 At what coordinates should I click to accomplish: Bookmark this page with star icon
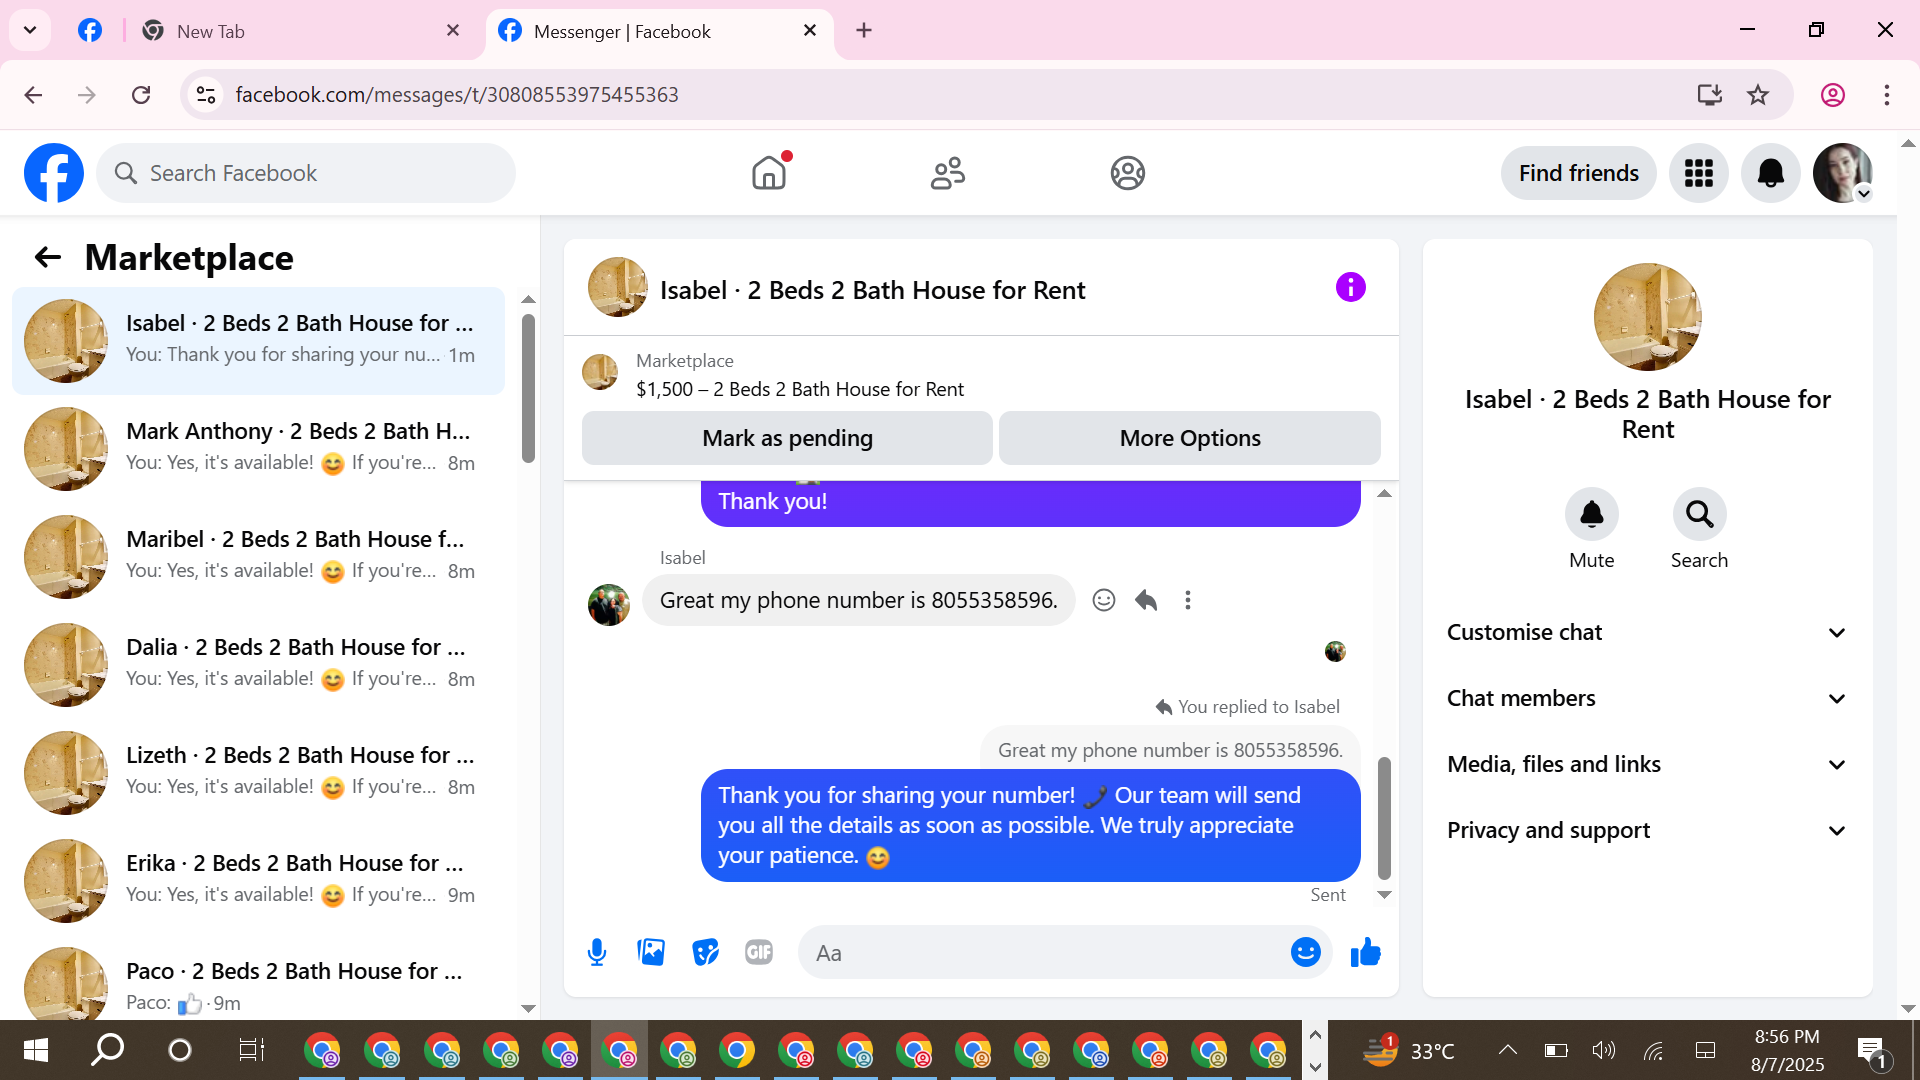(1758, 95)
